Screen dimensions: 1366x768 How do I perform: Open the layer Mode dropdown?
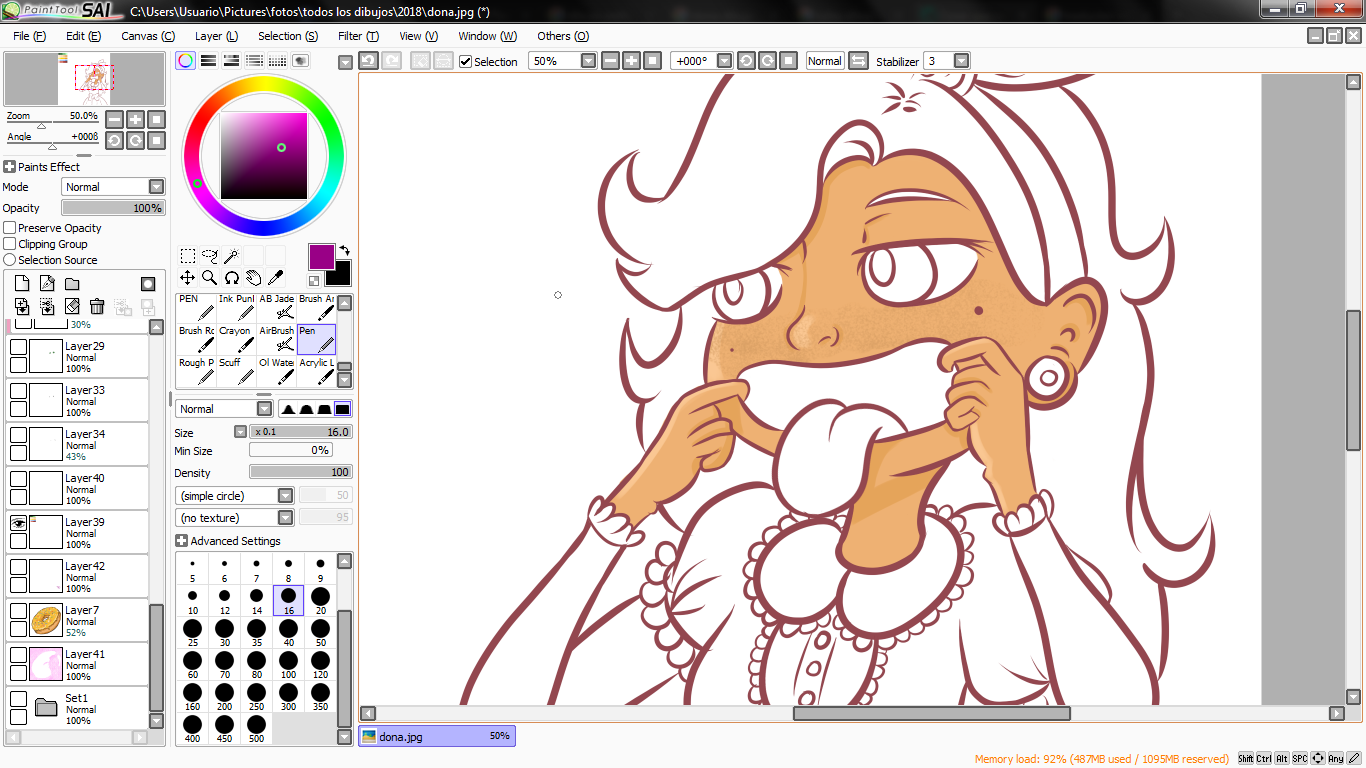(x=113, y=187)
